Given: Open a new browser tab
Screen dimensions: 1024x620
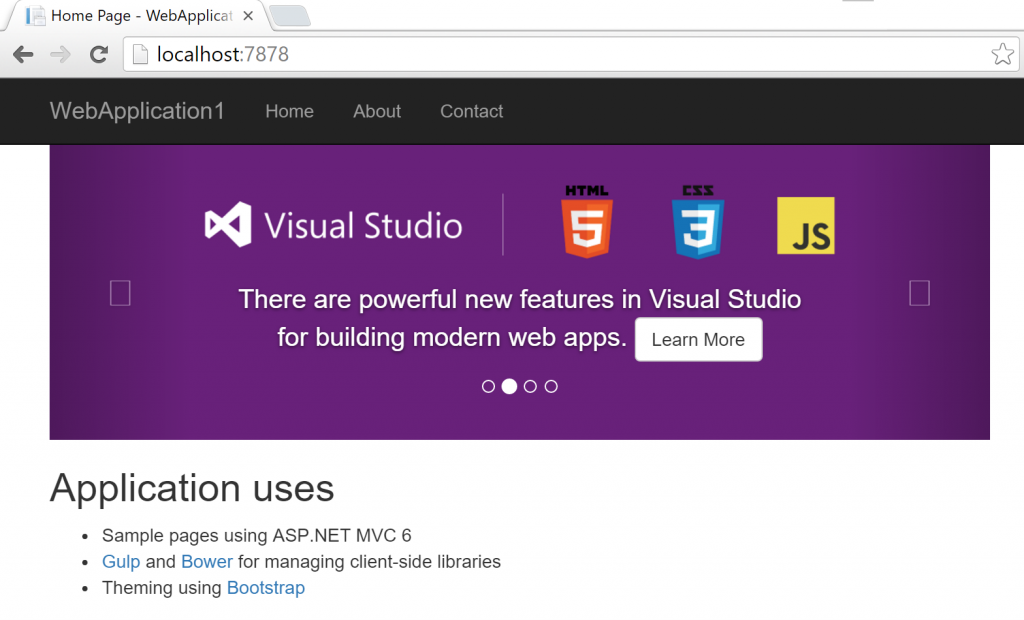Looking at the screenshot, I should [290, 16].
